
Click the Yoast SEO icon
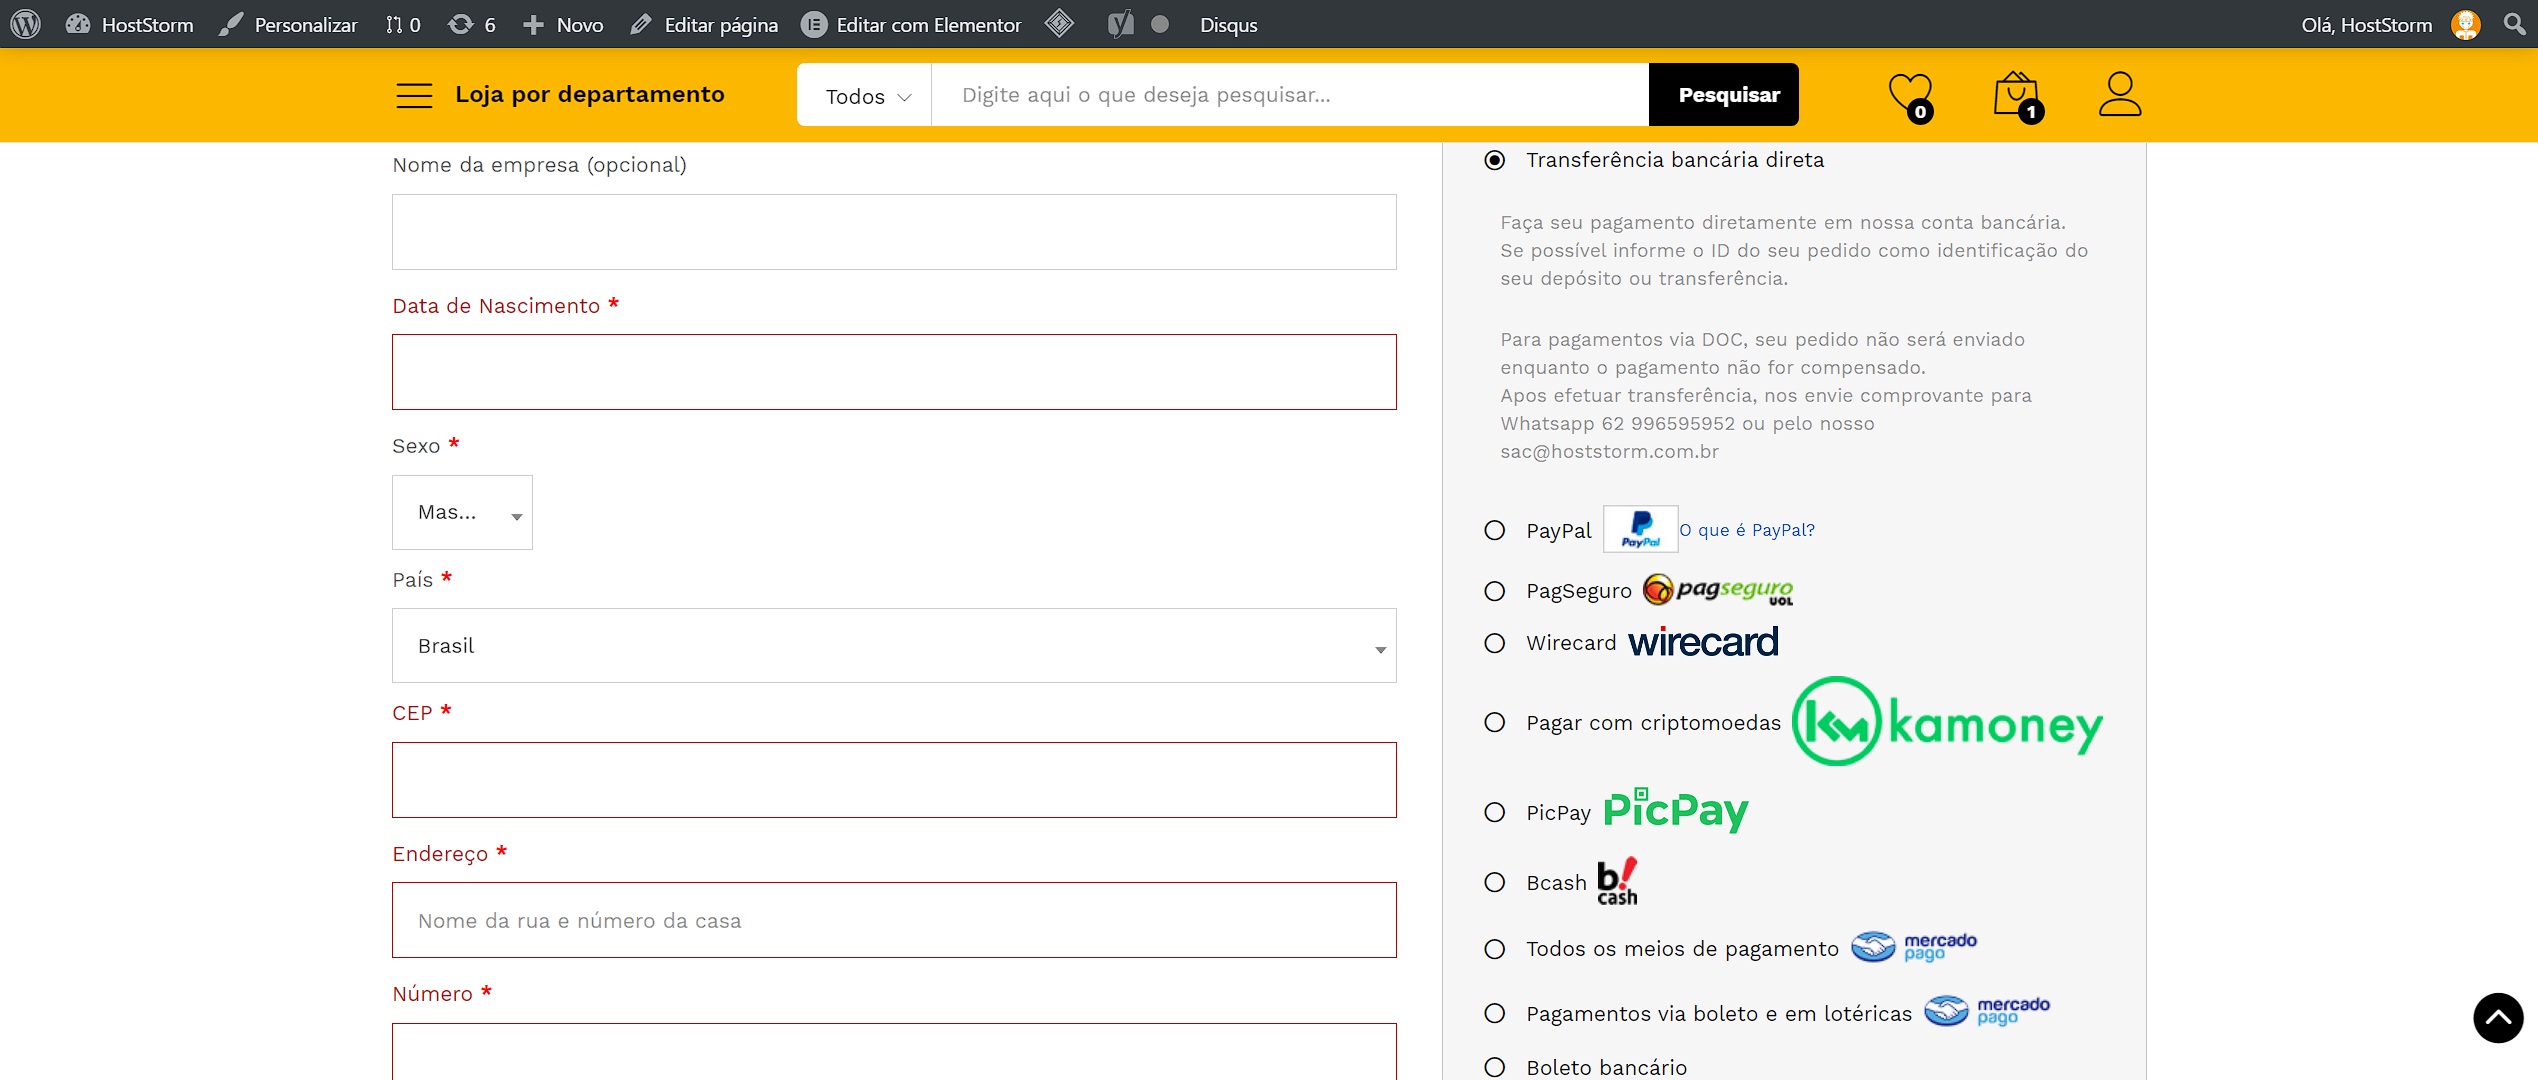1120,24
